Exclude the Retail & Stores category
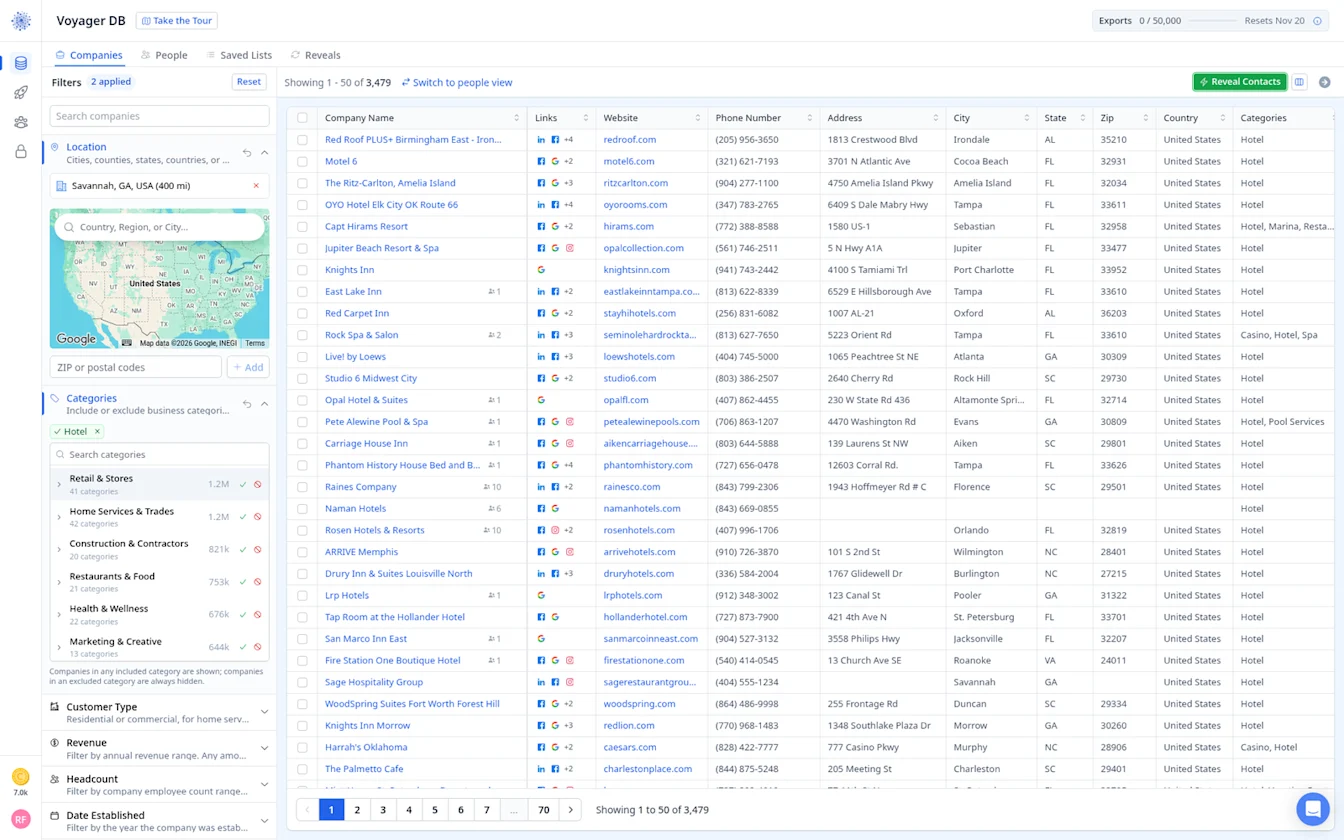Viewport: 1344px width, 840px height. pos(258,484)
